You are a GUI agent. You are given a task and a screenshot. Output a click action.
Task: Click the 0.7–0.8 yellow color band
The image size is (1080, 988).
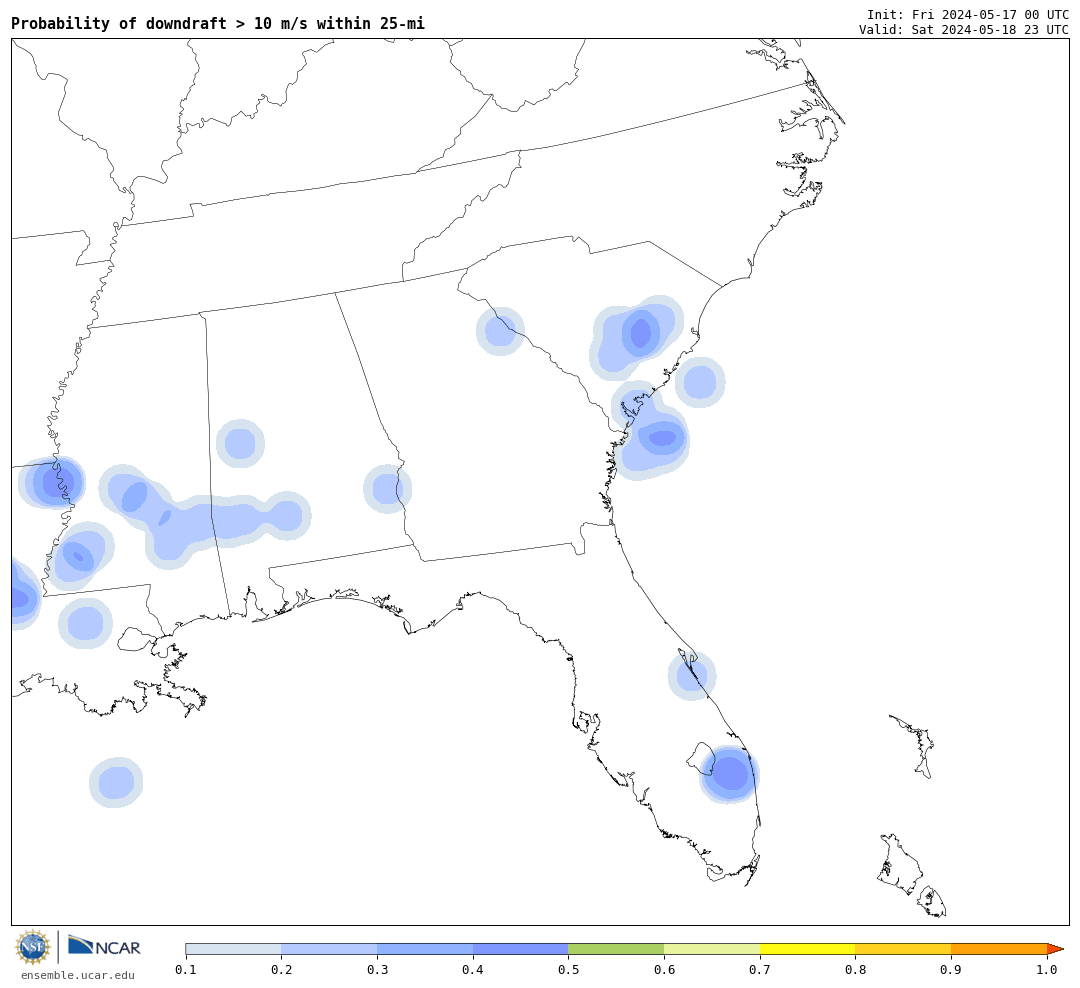(x=808, y=949)
